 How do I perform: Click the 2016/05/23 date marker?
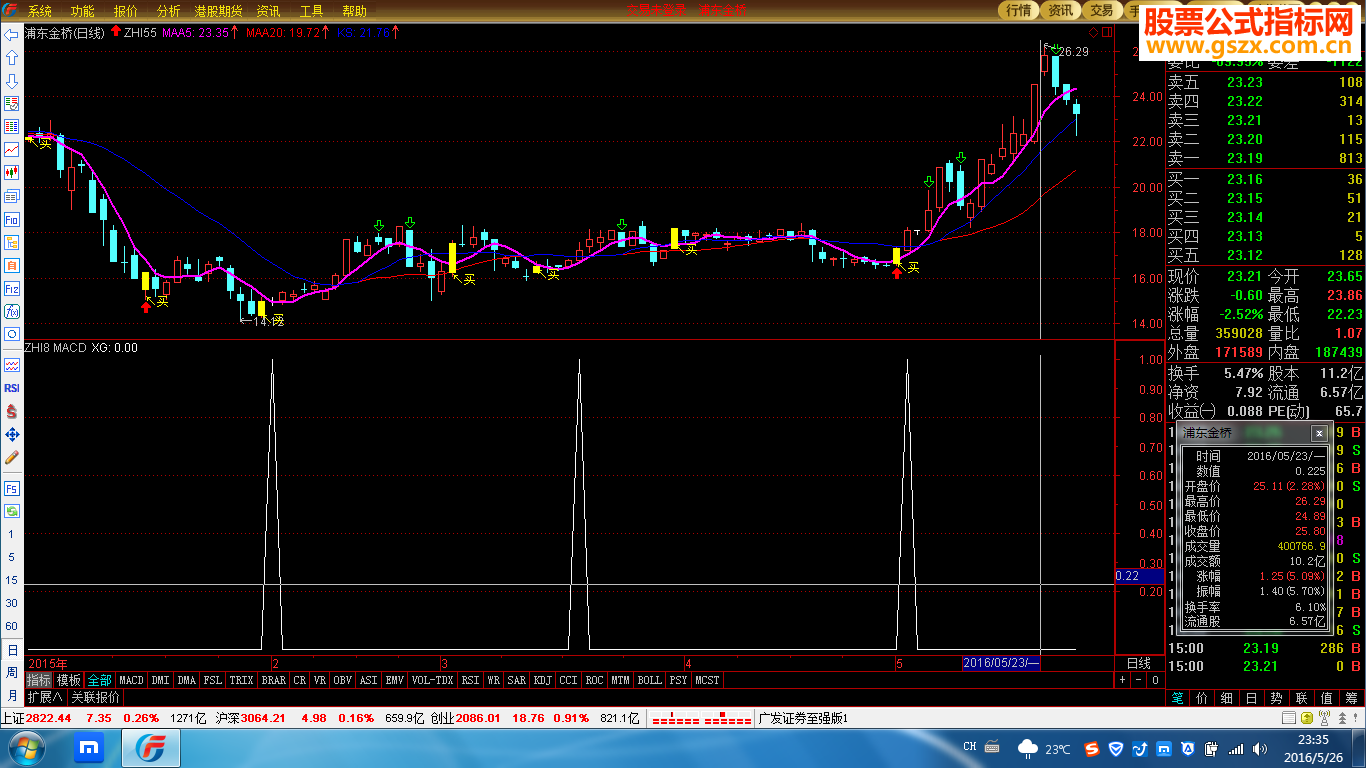pyautogui.click(x=1001, y=663)
